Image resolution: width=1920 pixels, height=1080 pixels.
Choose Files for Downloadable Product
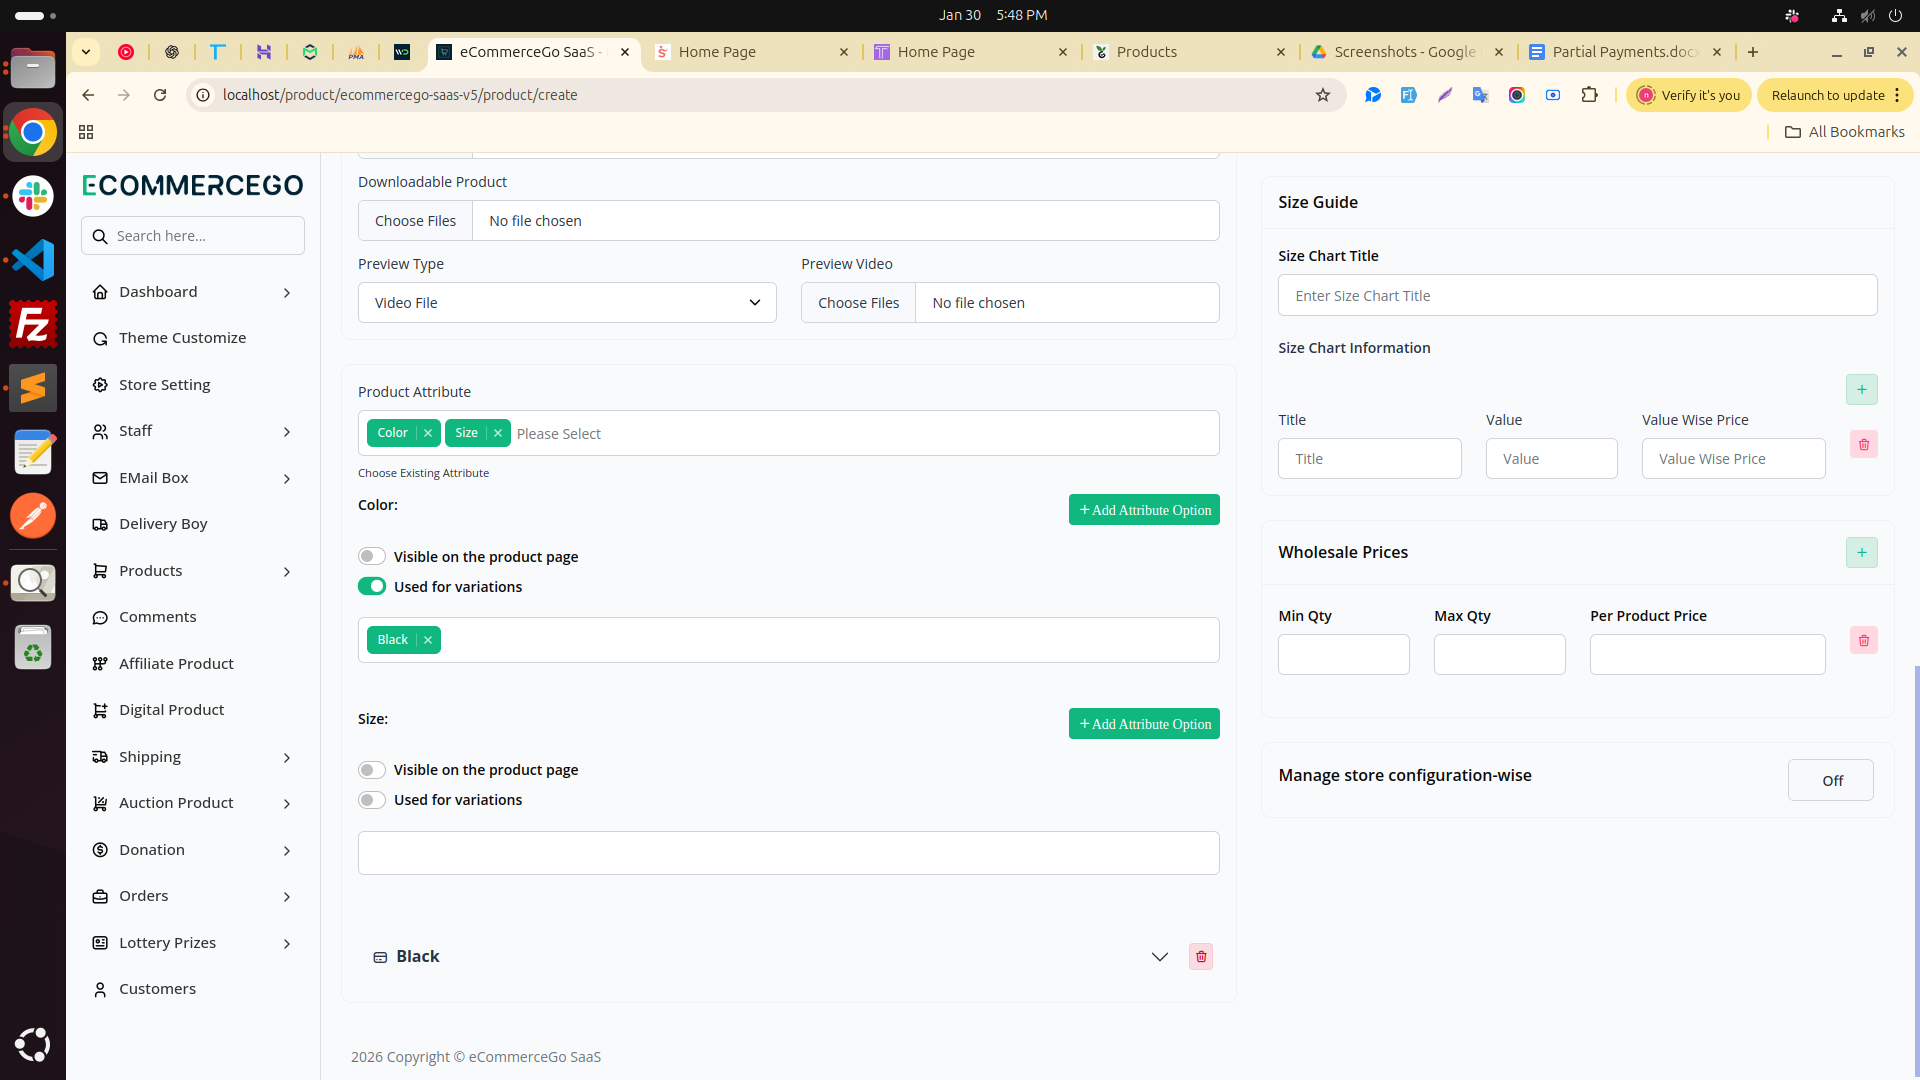tap(415, 221)
